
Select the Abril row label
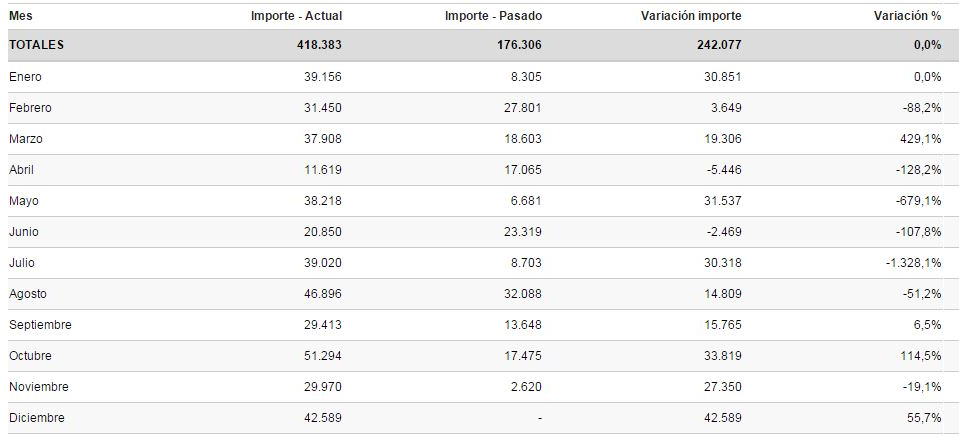coord(21,170)
